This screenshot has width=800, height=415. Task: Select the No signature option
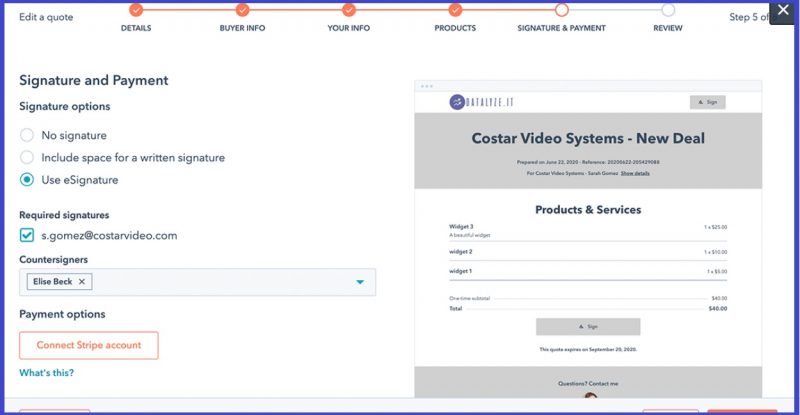(27, 135)
